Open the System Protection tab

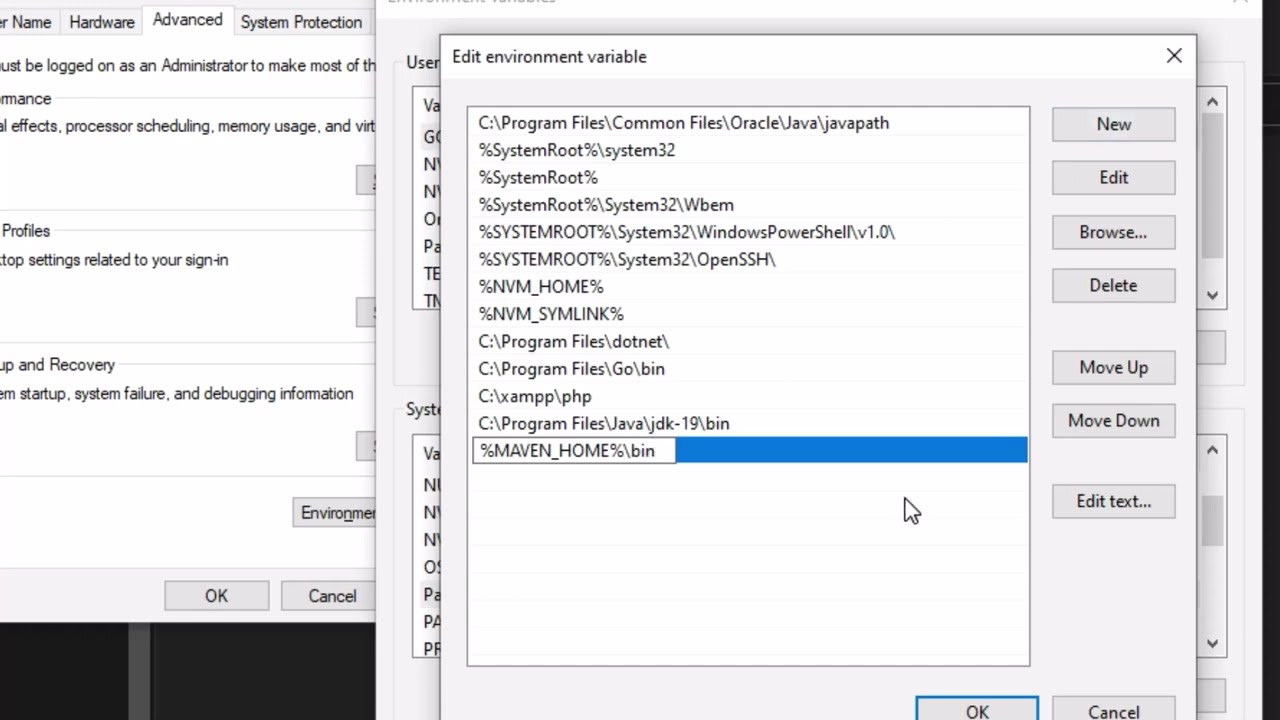coord(301,22)
